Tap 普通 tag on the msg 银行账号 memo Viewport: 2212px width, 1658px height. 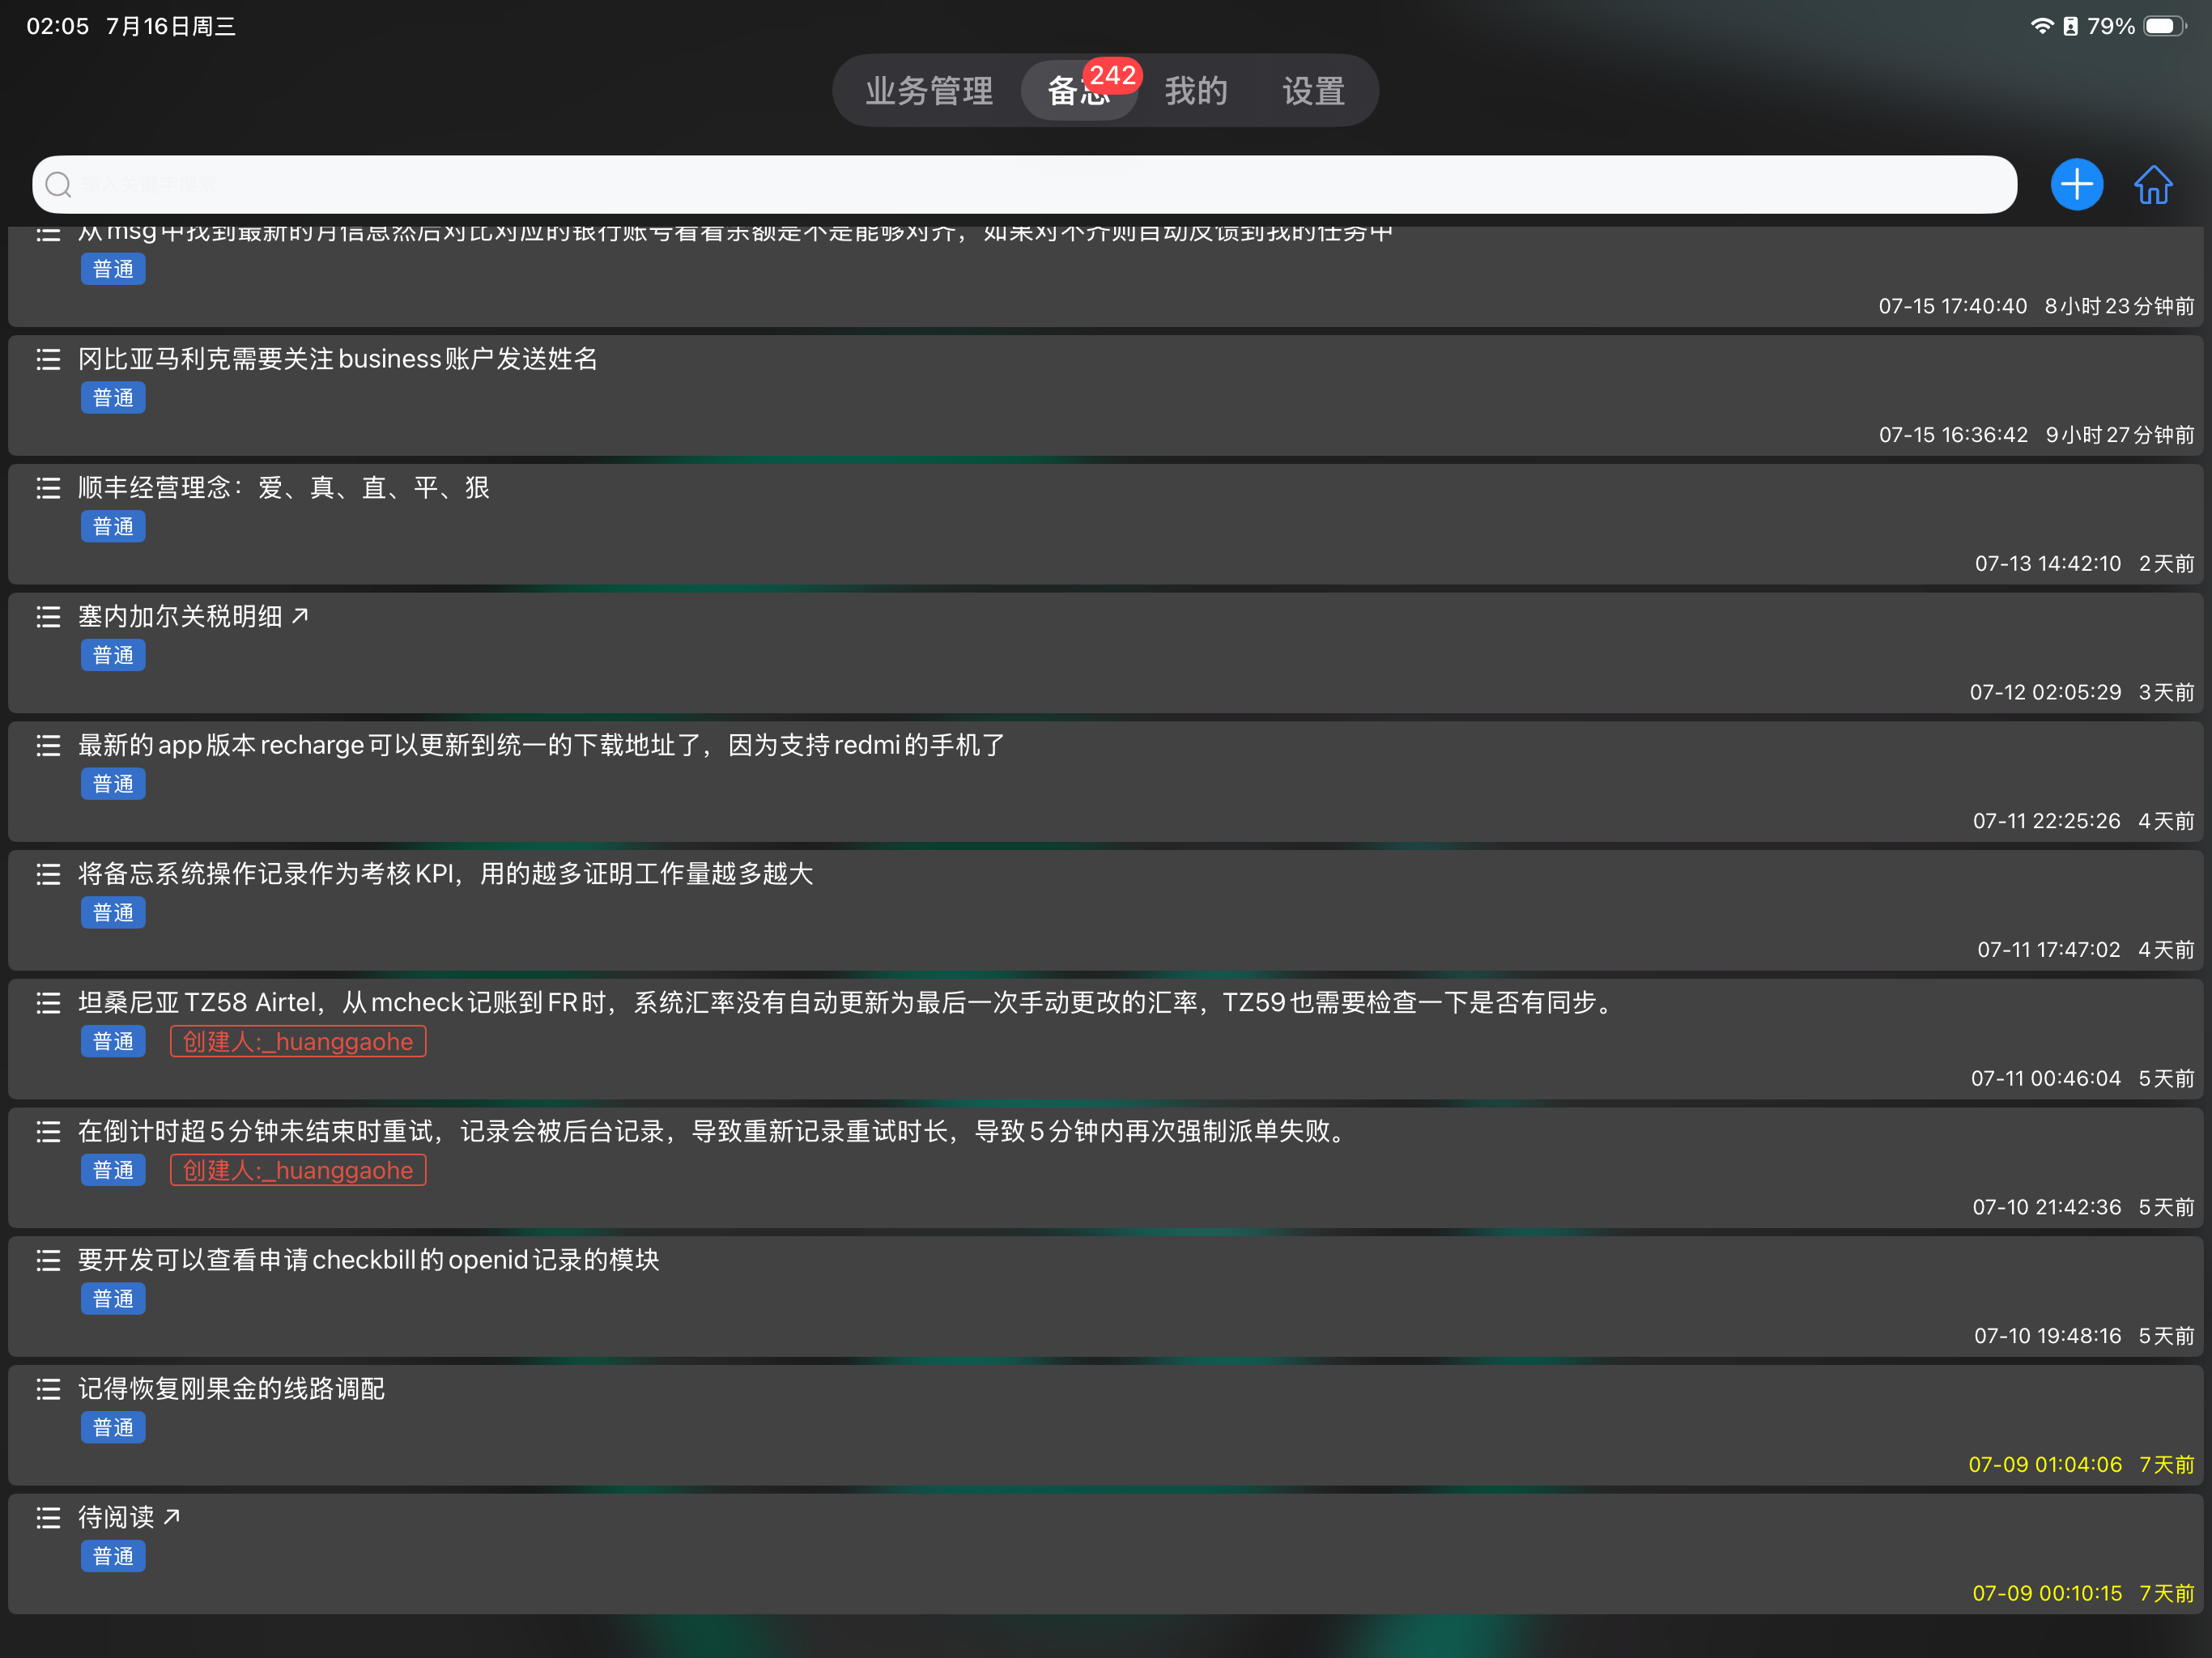pyautogui.click(x=113, y=269)
